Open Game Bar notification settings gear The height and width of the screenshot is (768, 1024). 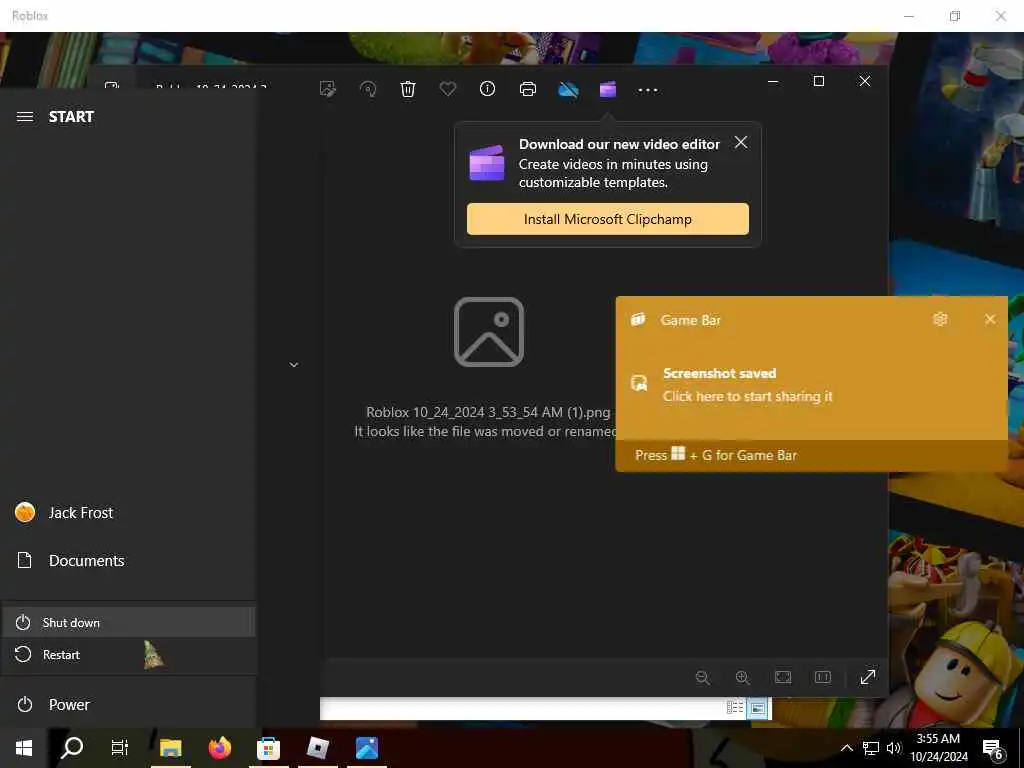click(x=940, y=319)
